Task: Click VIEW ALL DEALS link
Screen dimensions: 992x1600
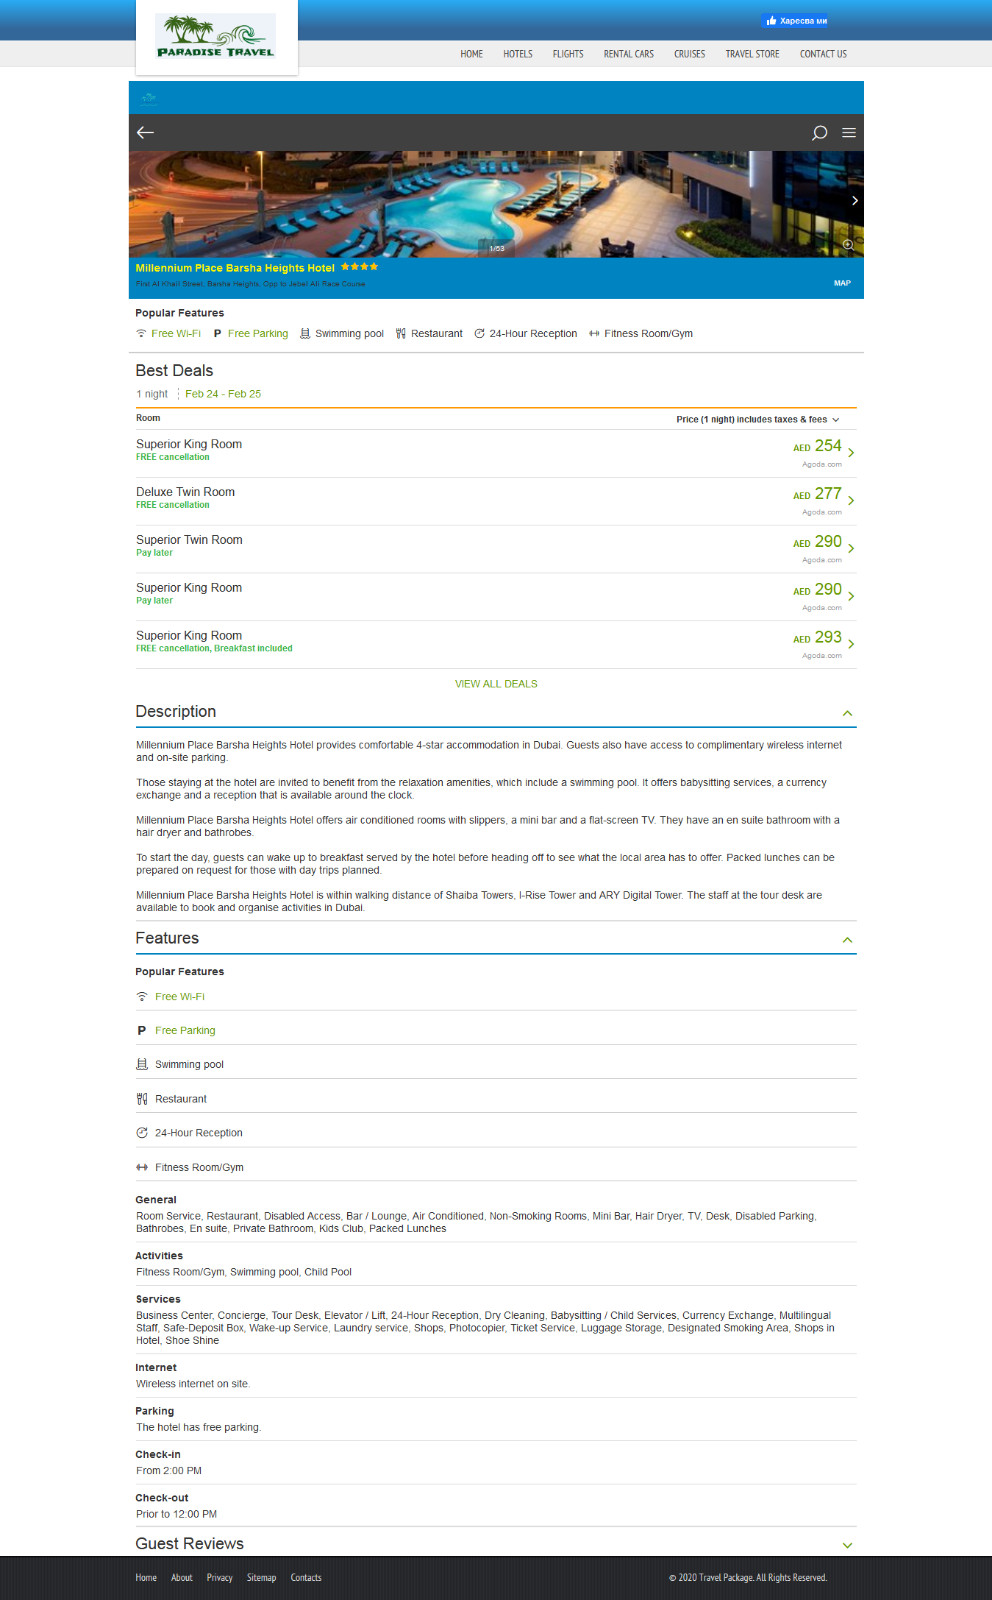Action: point(496,684)
